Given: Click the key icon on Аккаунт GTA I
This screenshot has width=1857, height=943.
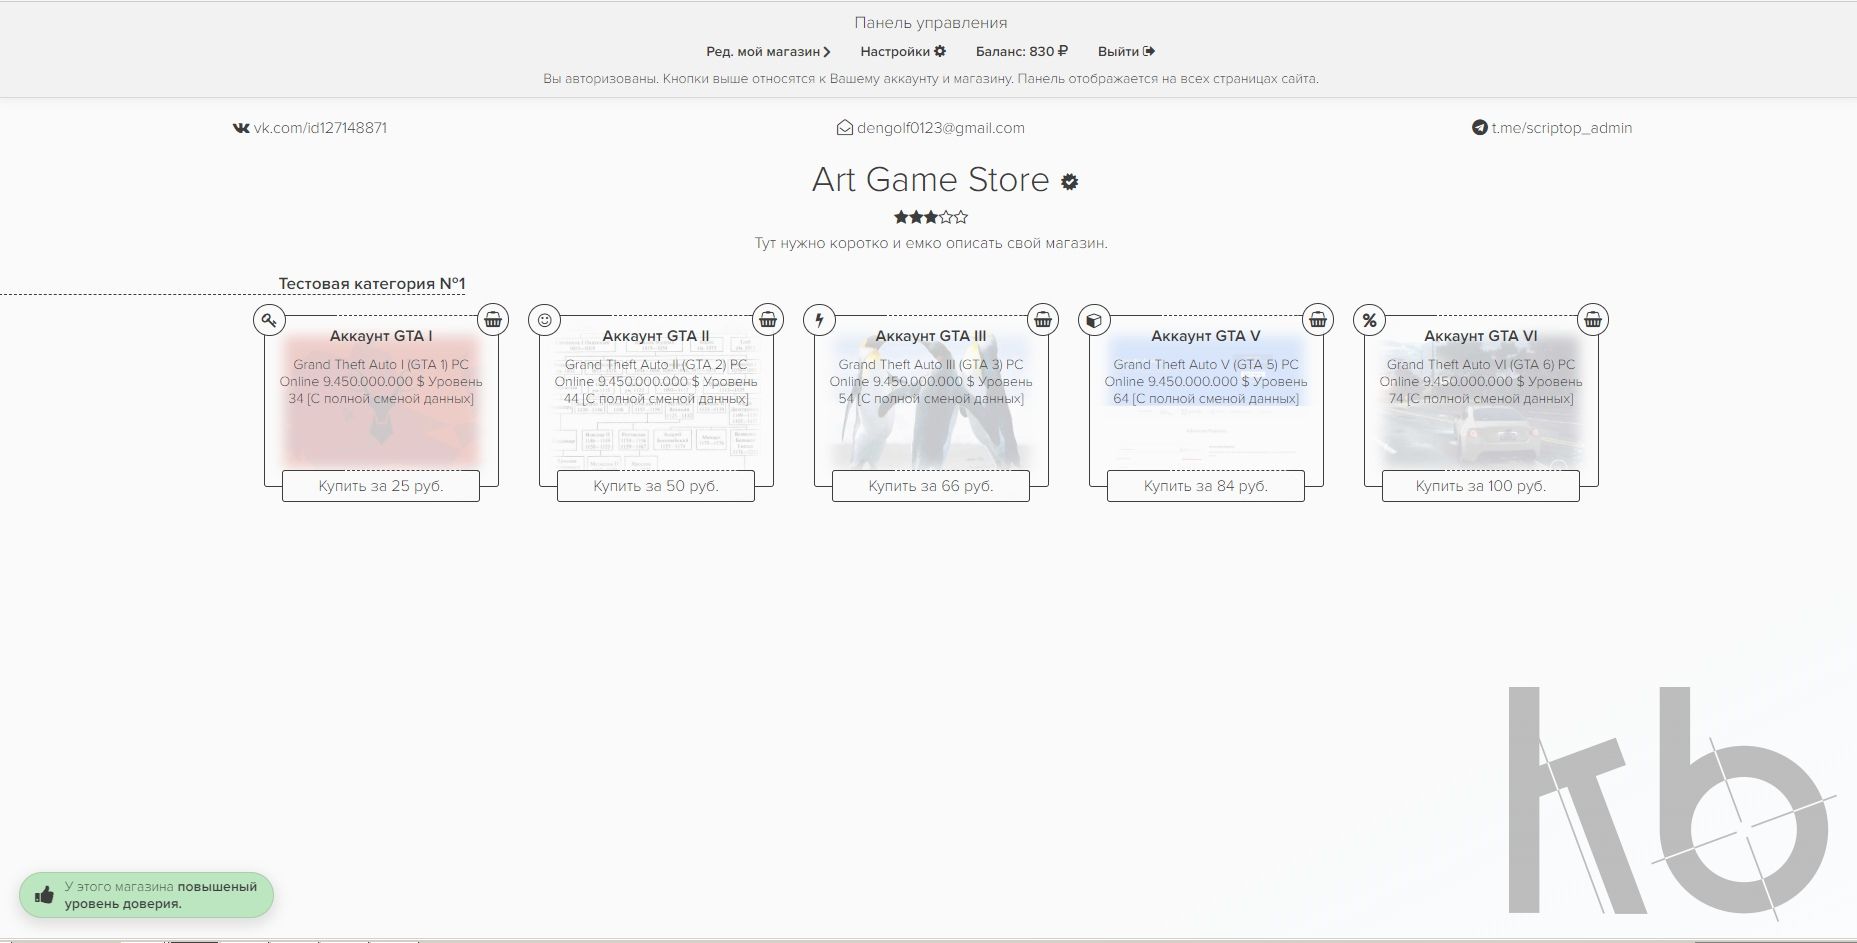Looking at the screenshot, I should click(269, 320).
